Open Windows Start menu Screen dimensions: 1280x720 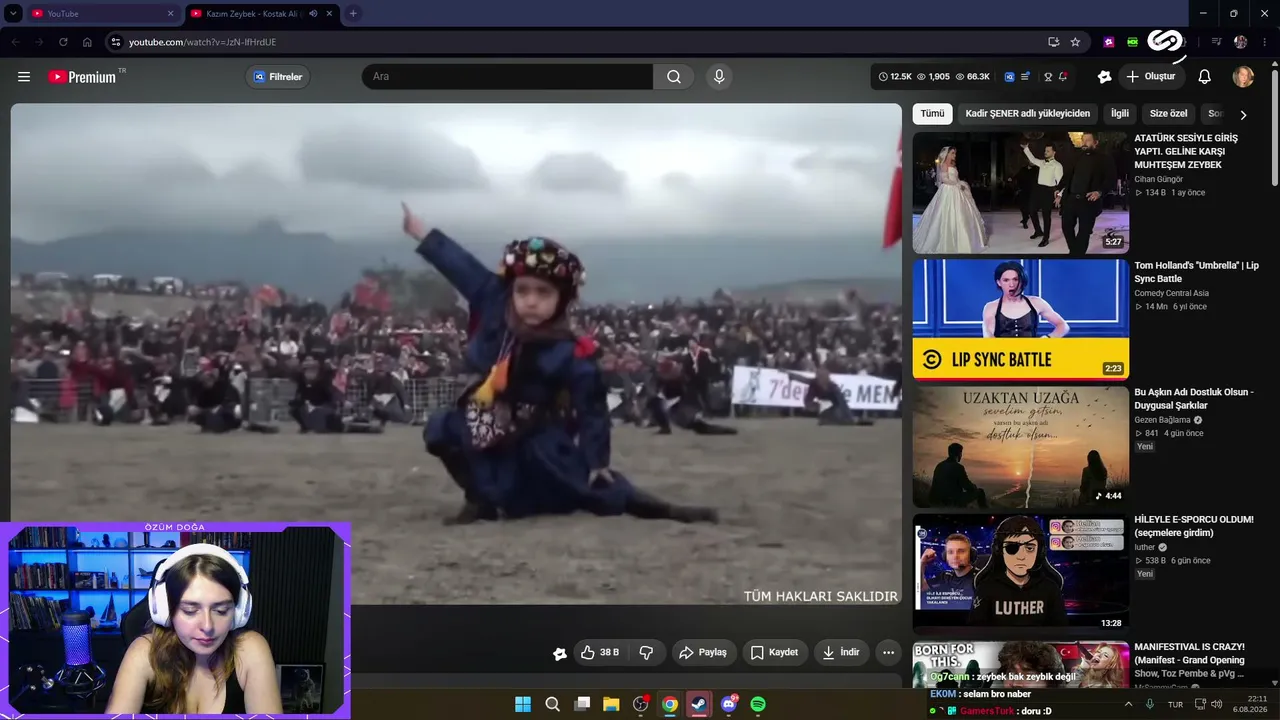pos(523,704)
